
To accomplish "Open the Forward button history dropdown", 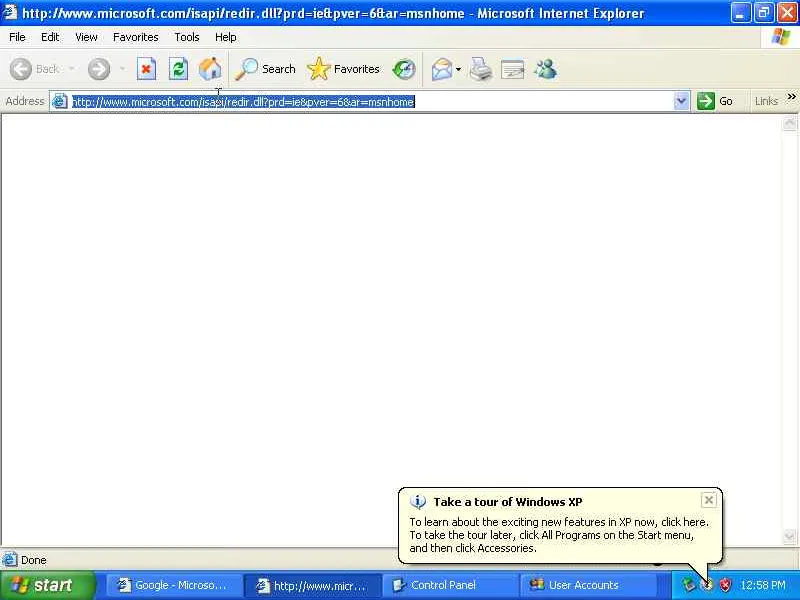I will (122, 69).
